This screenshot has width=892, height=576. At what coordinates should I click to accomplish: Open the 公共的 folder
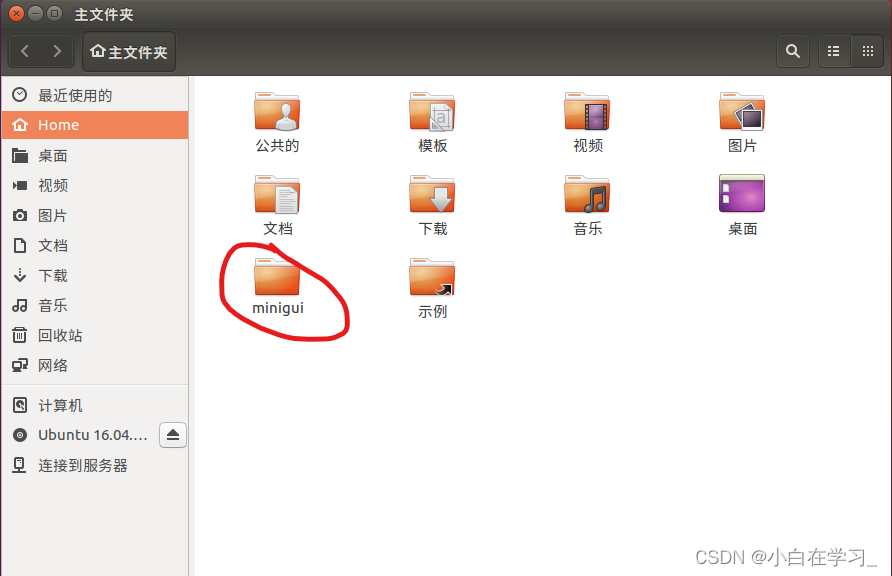tap(277, 112)
